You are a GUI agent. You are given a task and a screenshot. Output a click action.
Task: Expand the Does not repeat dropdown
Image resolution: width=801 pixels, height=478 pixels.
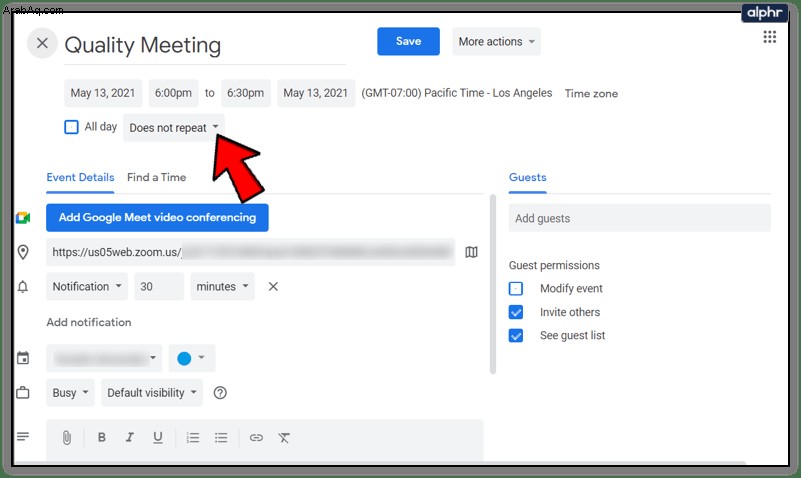(x=174, y=128)
